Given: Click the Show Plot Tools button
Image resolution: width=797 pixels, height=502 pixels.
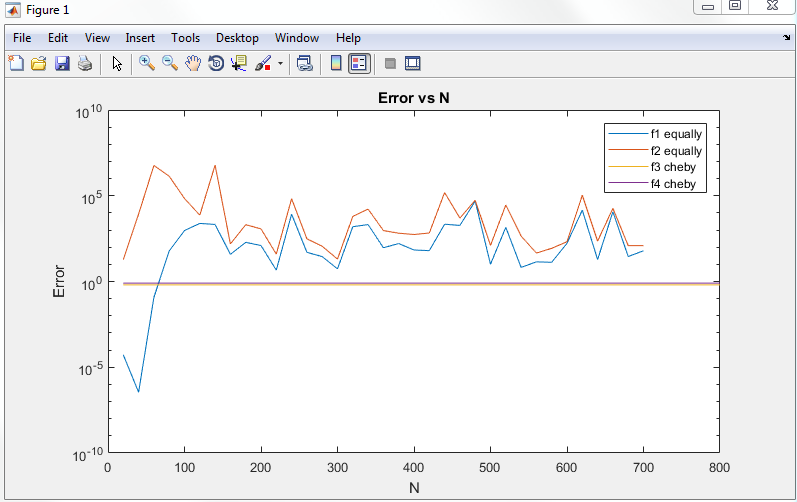Looking at the screenshot, I should tap(412, 63).
